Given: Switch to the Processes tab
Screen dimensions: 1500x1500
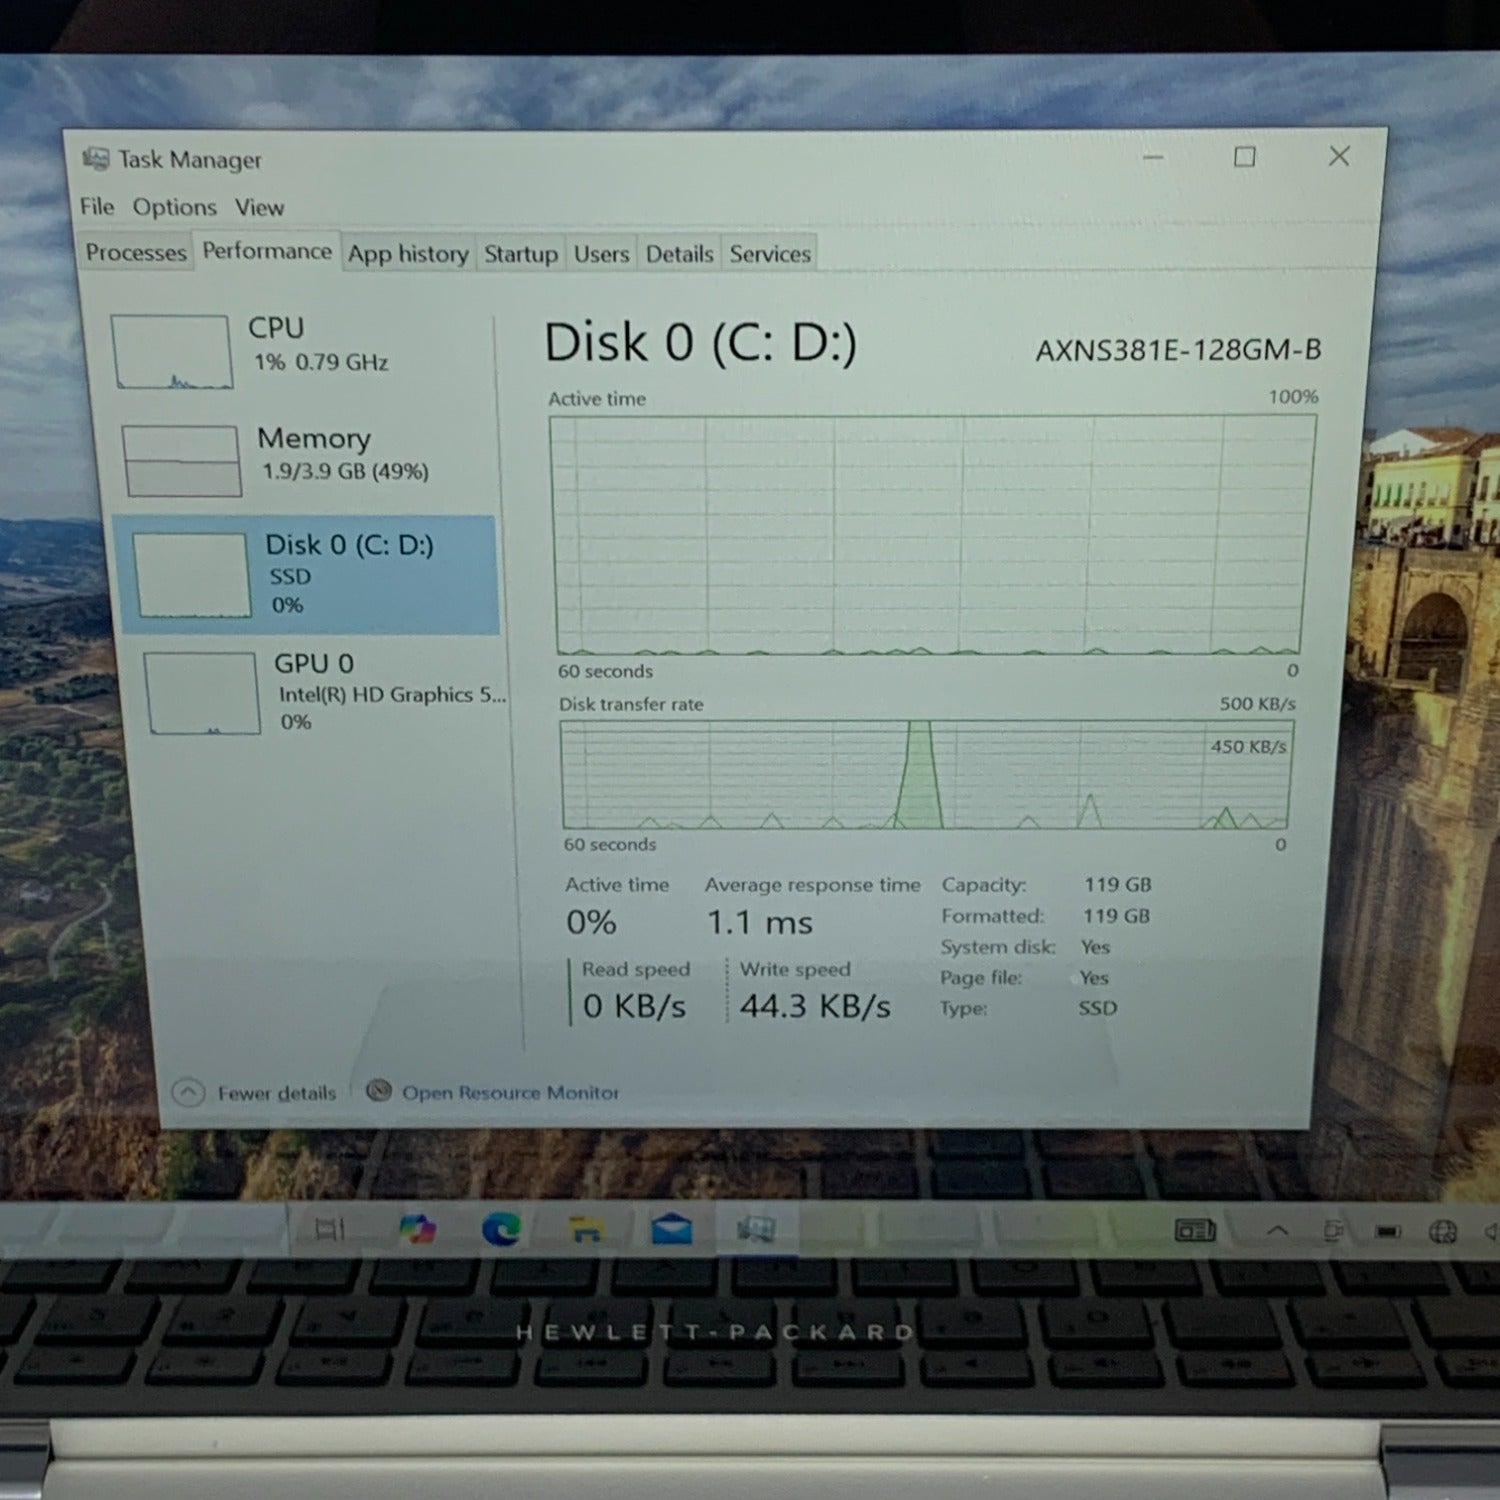Looking at the screenshot, I should point(137,253).
